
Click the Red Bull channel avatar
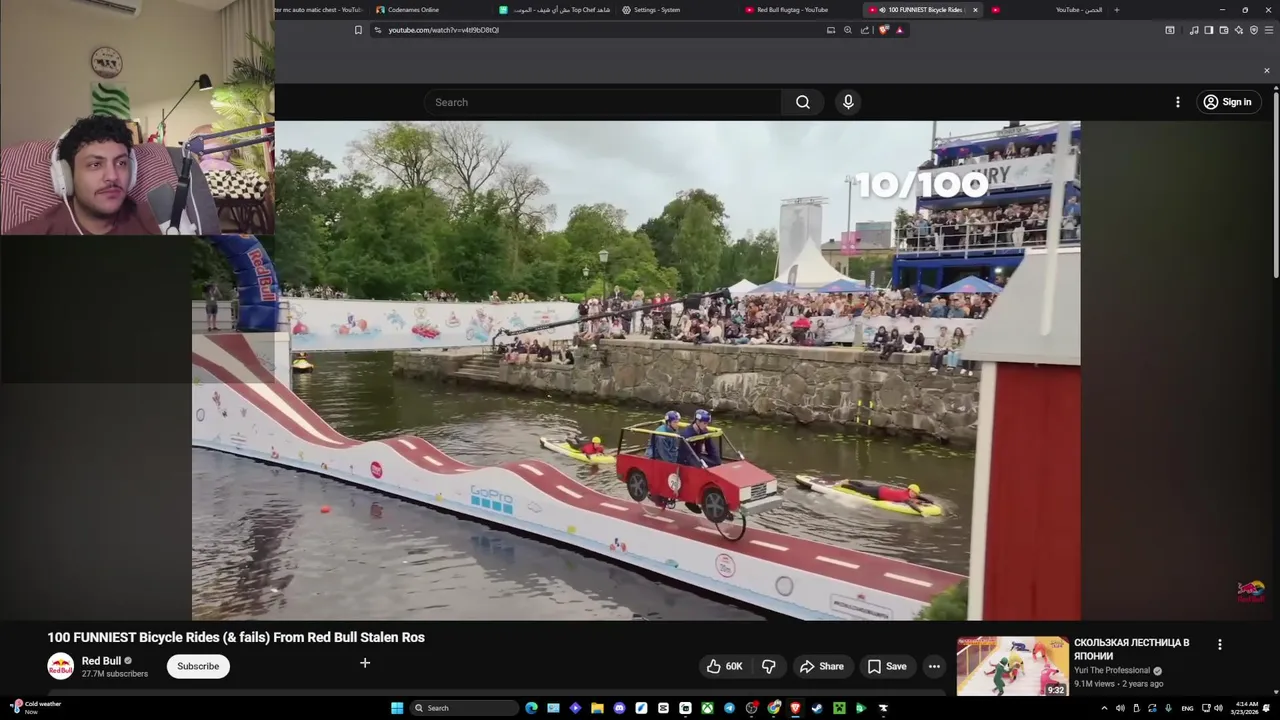(61, 666)
